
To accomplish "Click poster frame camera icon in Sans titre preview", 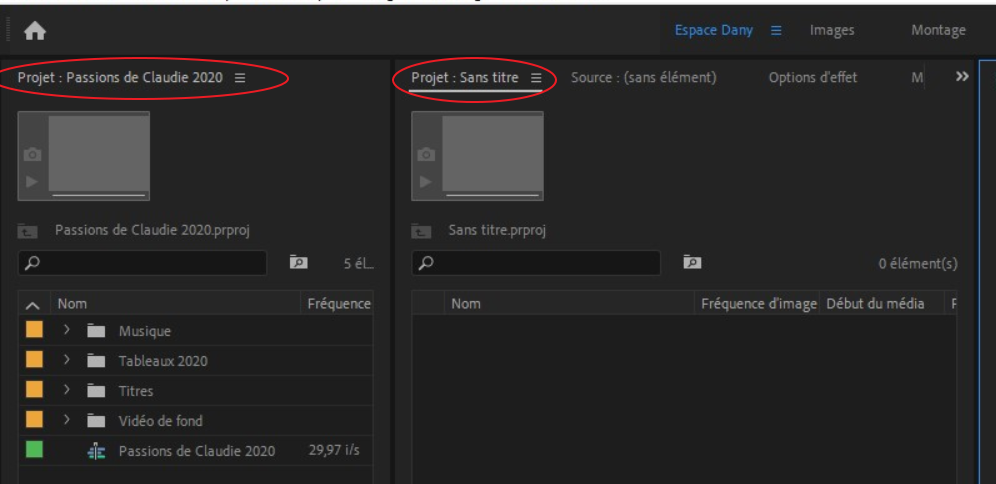I will click(x=426, y=154).
